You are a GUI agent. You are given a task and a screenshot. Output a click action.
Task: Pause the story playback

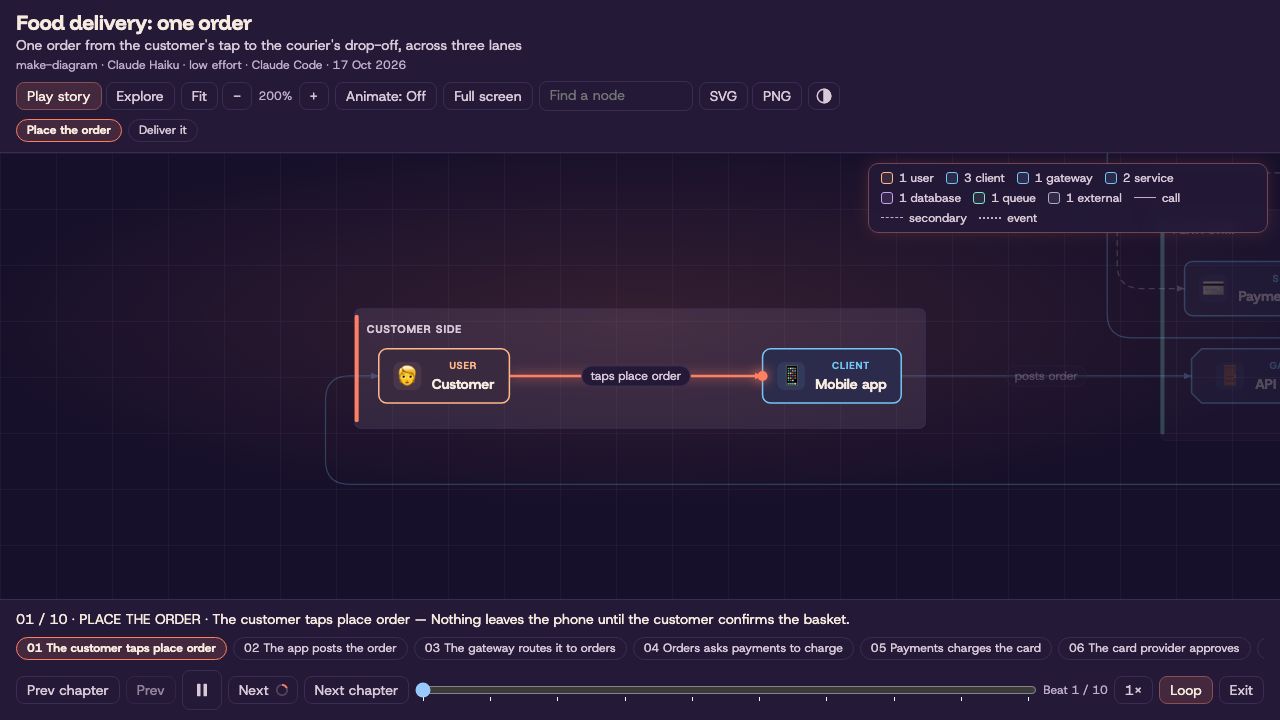tap(202, 690)
